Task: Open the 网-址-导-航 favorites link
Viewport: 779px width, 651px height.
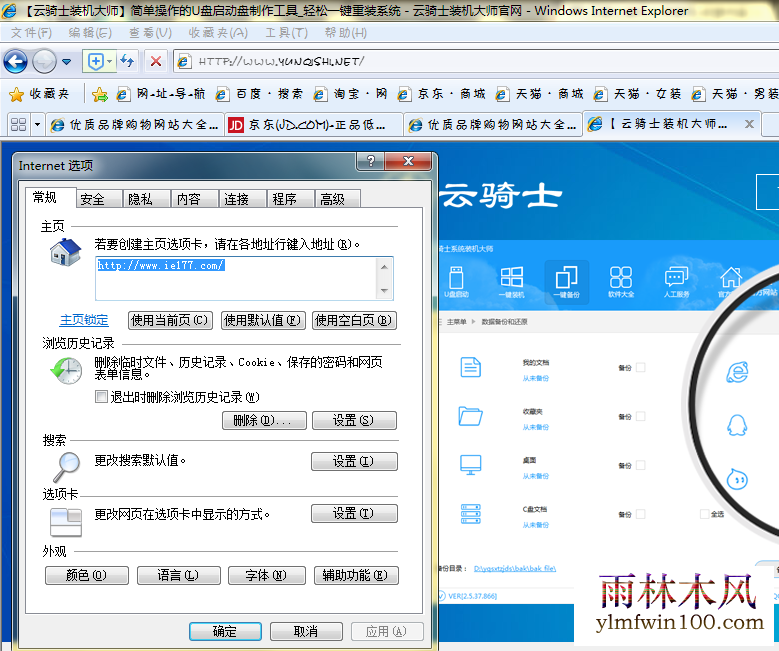Action: (161, 94)
